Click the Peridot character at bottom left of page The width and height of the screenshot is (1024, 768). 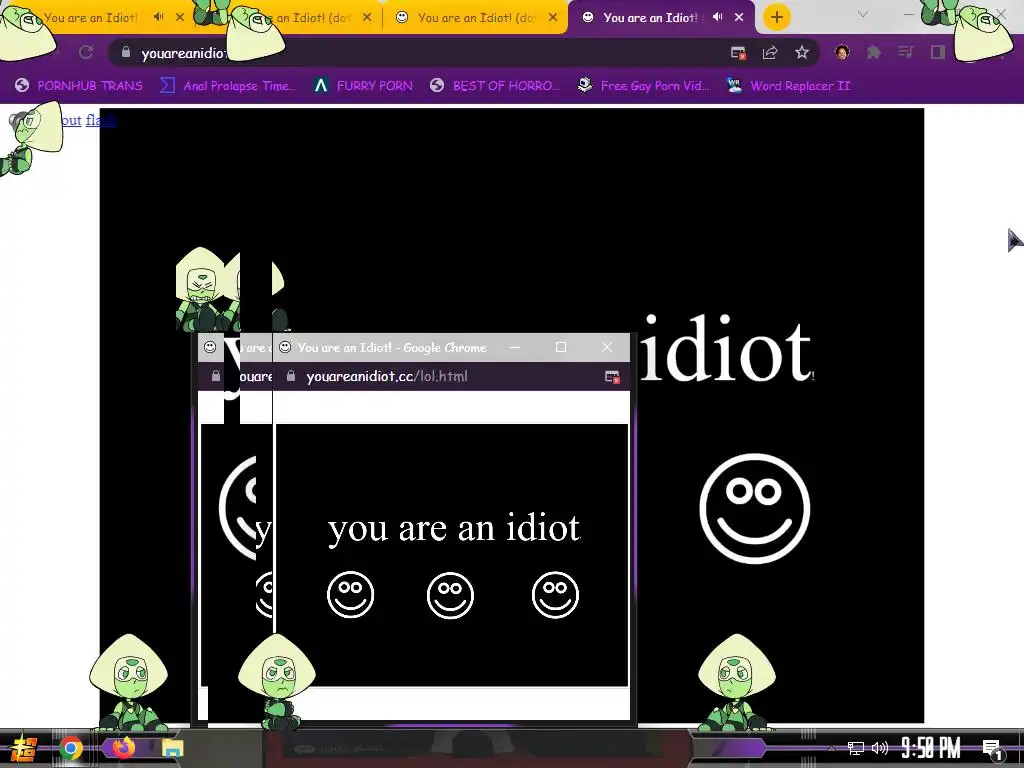pyautogui.click(x=129, y=682)
